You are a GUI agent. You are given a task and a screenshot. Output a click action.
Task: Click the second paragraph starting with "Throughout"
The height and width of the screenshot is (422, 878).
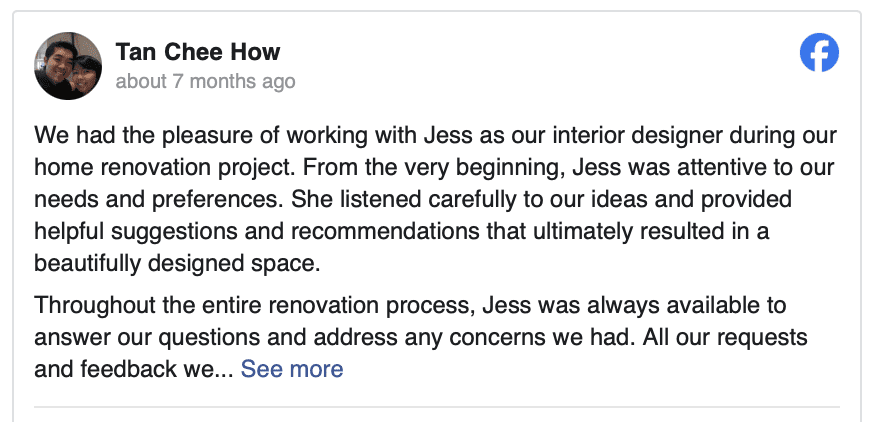[x=421, y=337]
